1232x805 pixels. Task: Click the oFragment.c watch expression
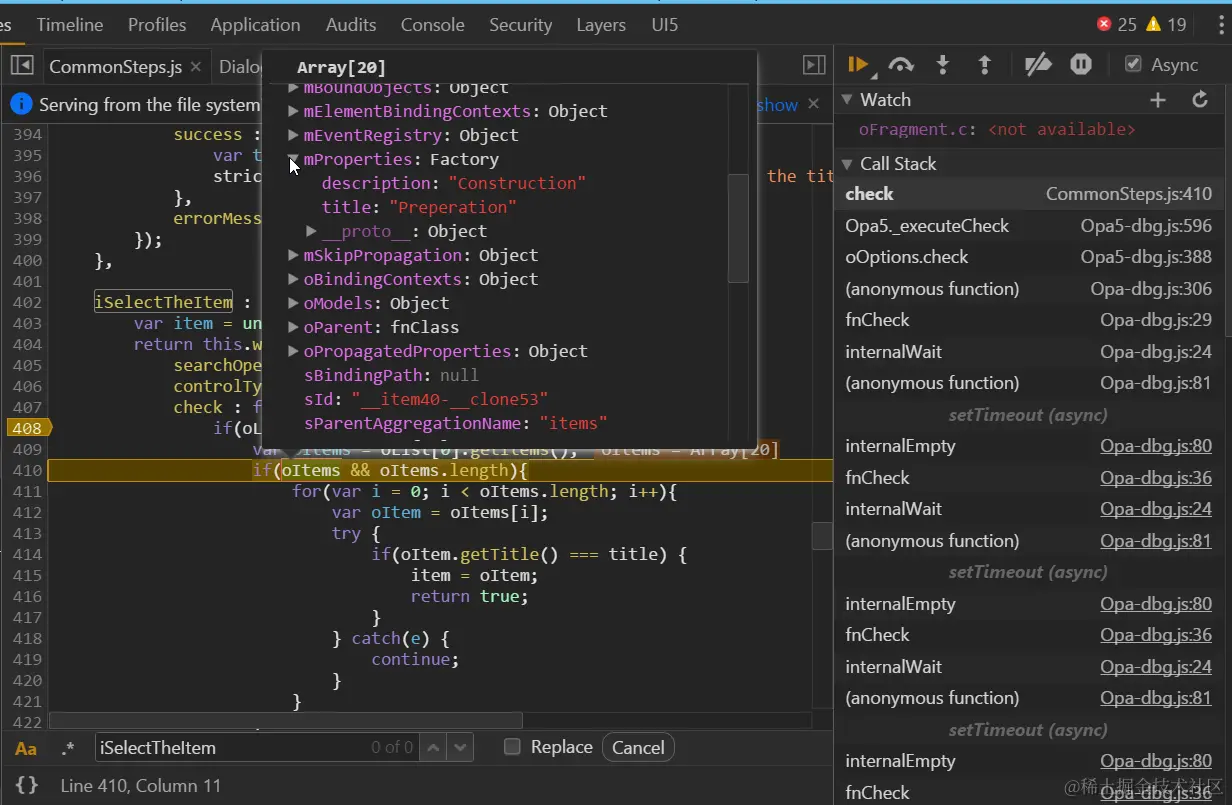click(997, 130)
